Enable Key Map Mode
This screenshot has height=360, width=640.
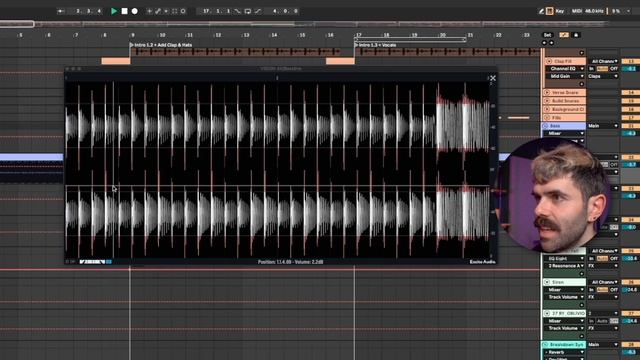[x=560, y=11]
